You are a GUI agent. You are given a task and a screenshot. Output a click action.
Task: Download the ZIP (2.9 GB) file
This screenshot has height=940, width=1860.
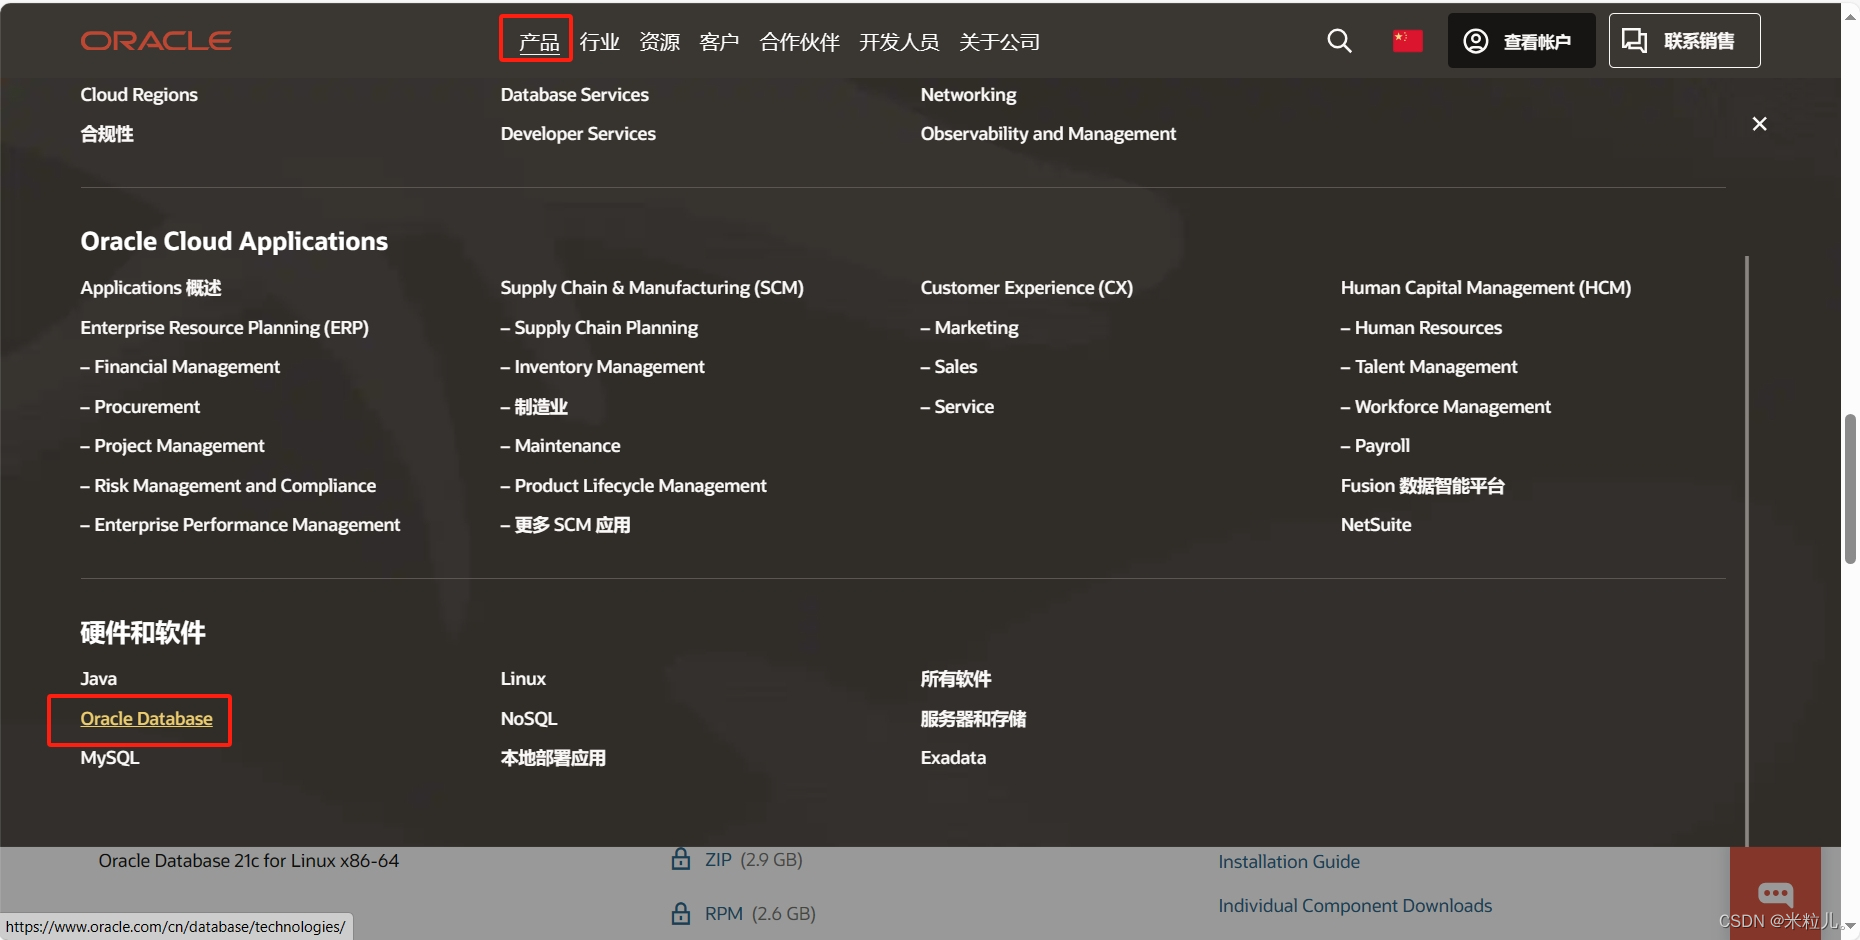[753, 859]
